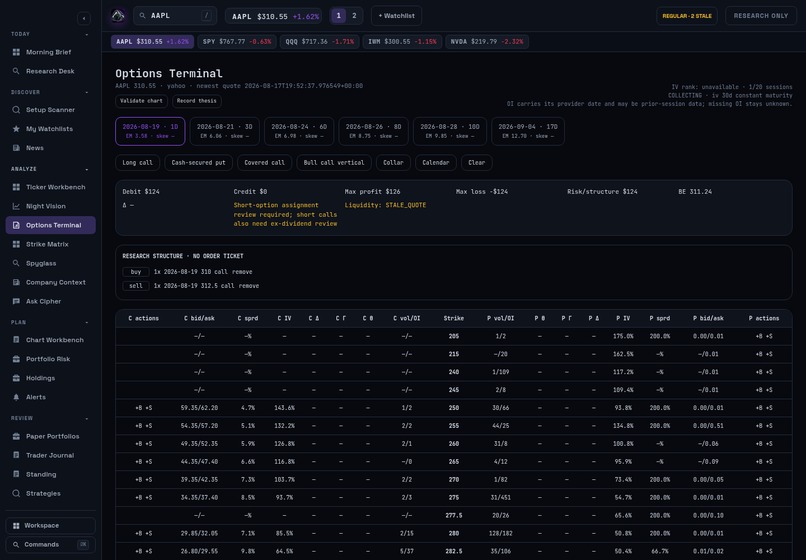Click the C bid/ask column header
Image resolution: width=806 pixels, height=560 pixels.
[x=199, y=318]
